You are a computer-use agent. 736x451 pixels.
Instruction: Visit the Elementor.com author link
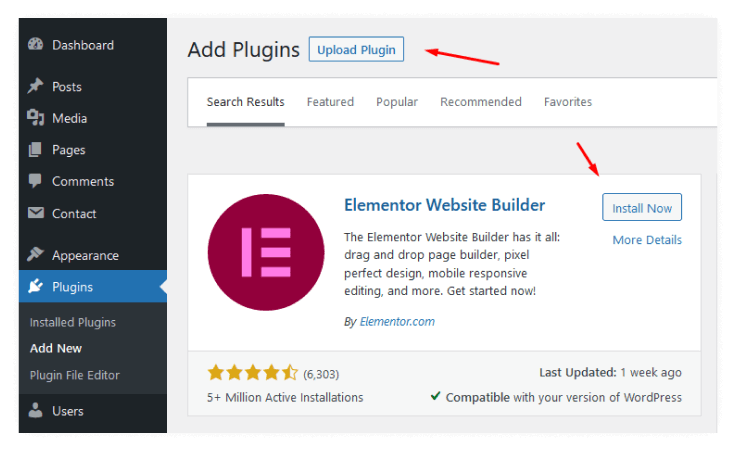pyautogui.click(x=397, y=321)
